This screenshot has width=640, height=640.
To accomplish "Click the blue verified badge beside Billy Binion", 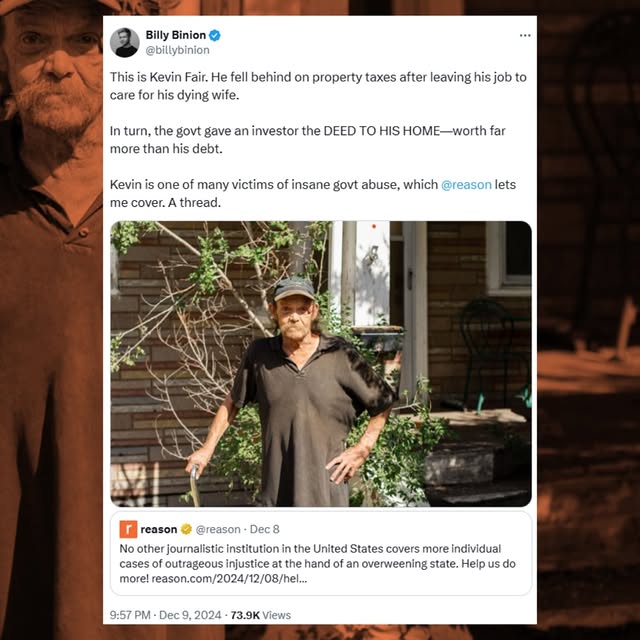I will 215,35.
